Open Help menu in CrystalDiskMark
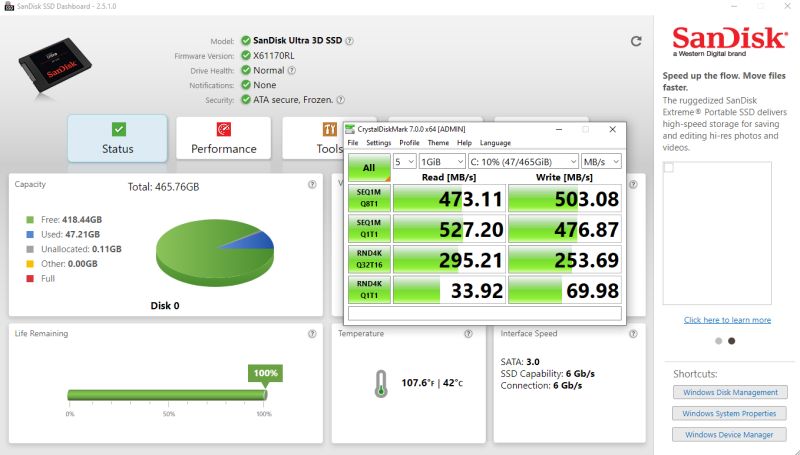Viewport: 800px width, 455px height. (464, 143)
